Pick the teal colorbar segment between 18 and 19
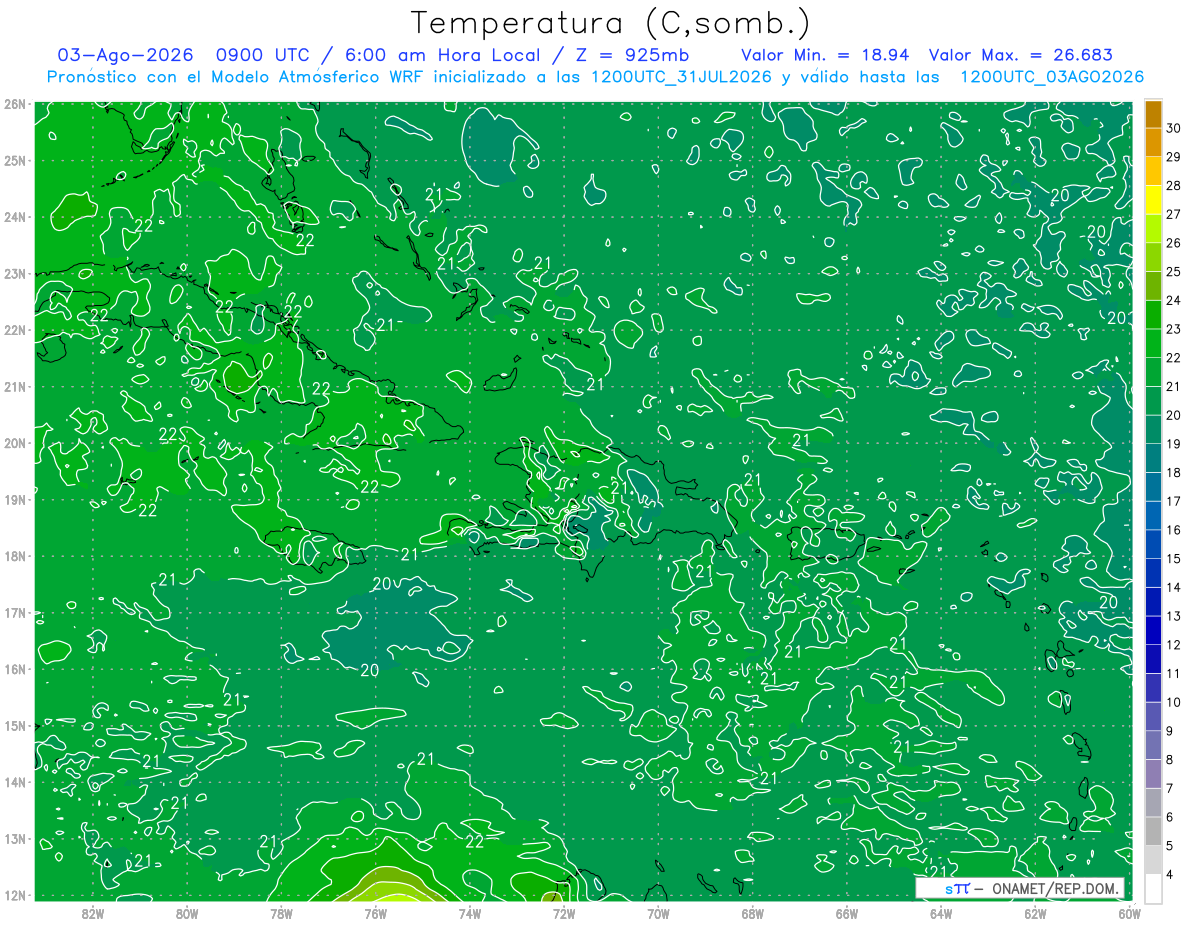This screenshot has height=927, width=1200. point(1153,458)
